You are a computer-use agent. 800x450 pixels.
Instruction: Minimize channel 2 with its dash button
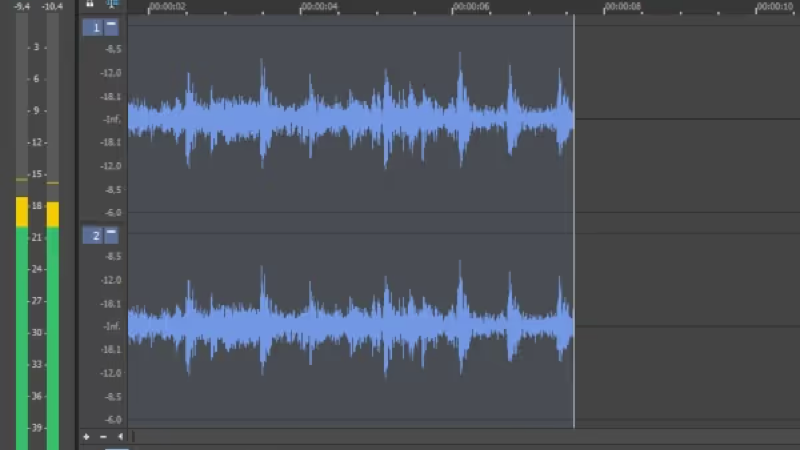111,235
